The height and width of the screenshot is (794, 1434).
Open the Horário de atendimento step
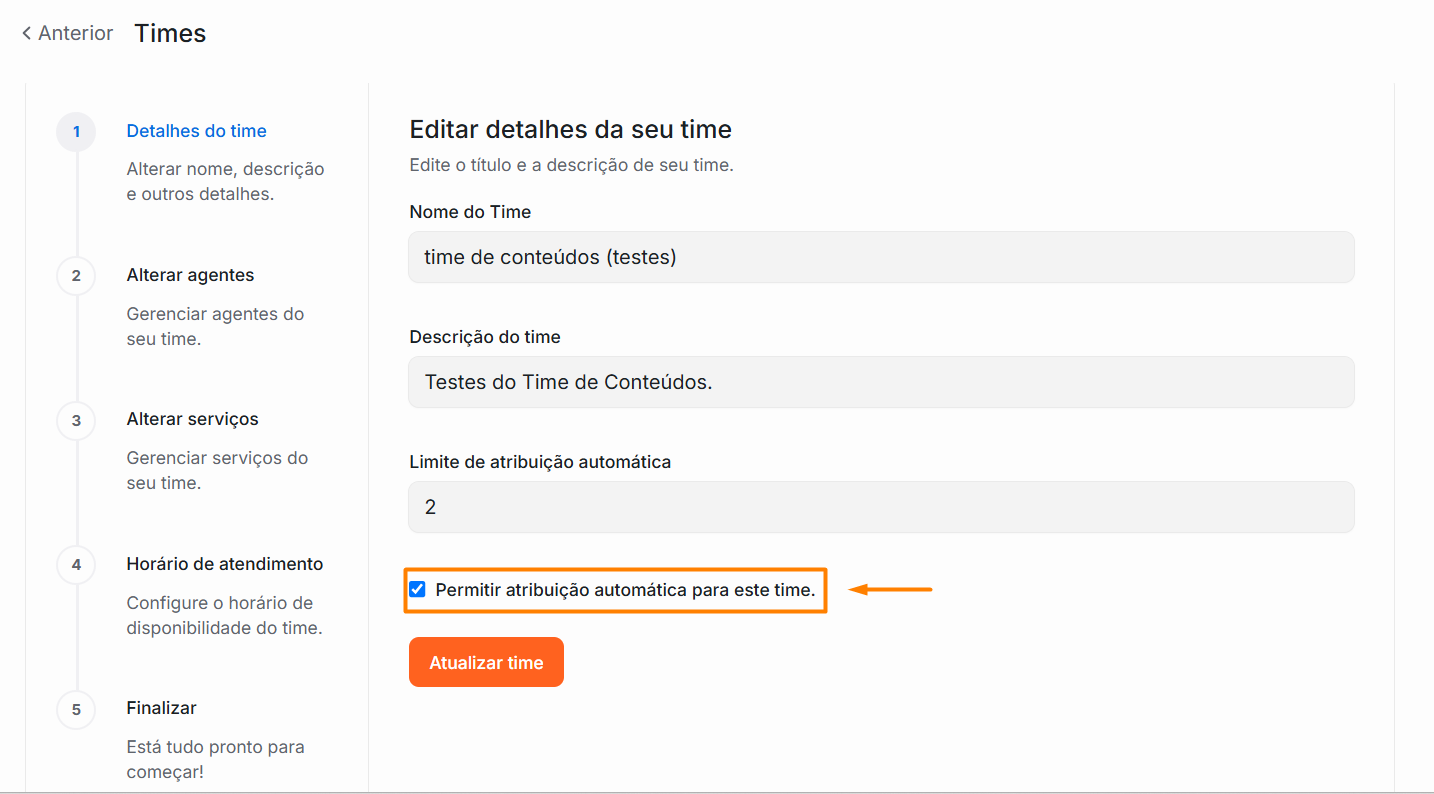225,564
